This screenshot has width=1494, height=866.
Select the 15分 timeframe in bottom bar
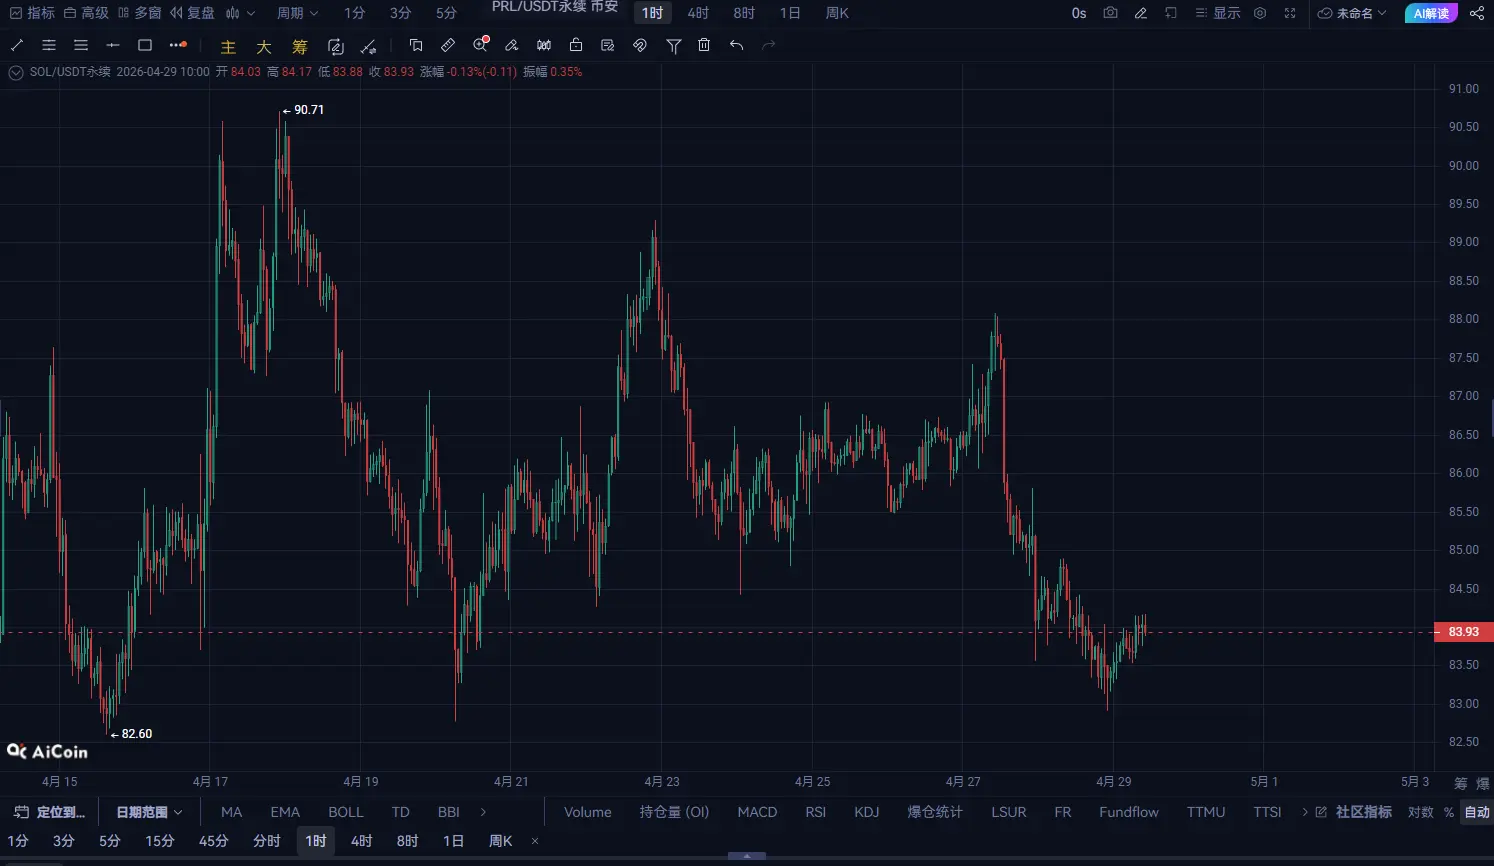point(160,841)
